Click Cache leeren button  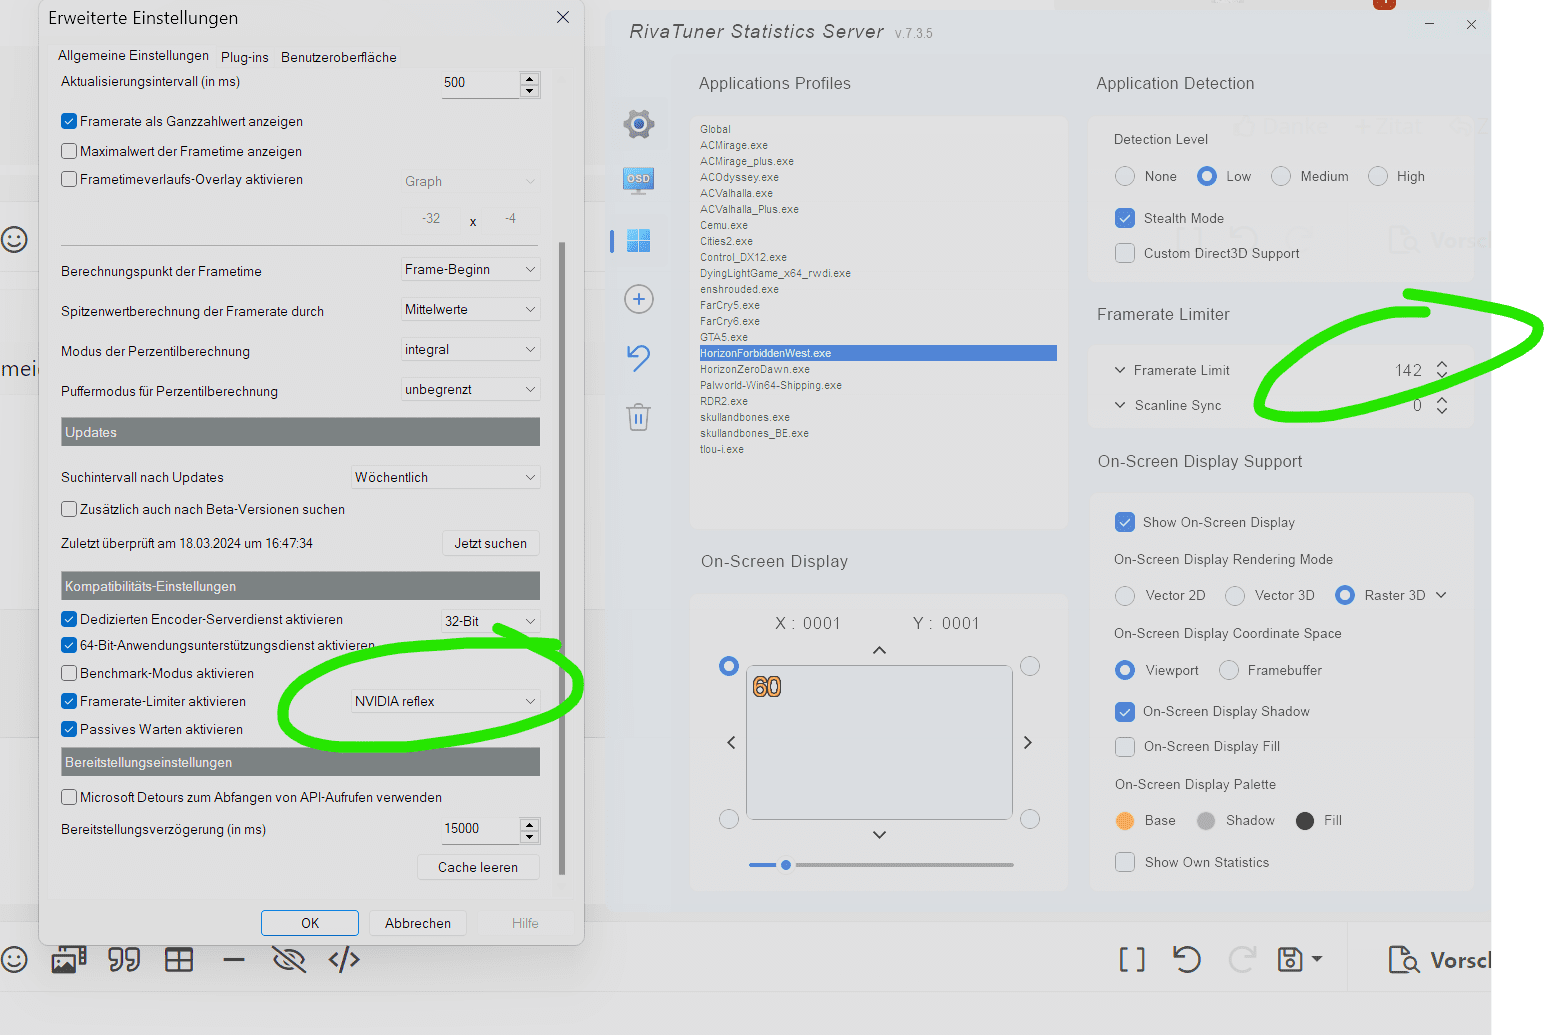pos(478,867)
